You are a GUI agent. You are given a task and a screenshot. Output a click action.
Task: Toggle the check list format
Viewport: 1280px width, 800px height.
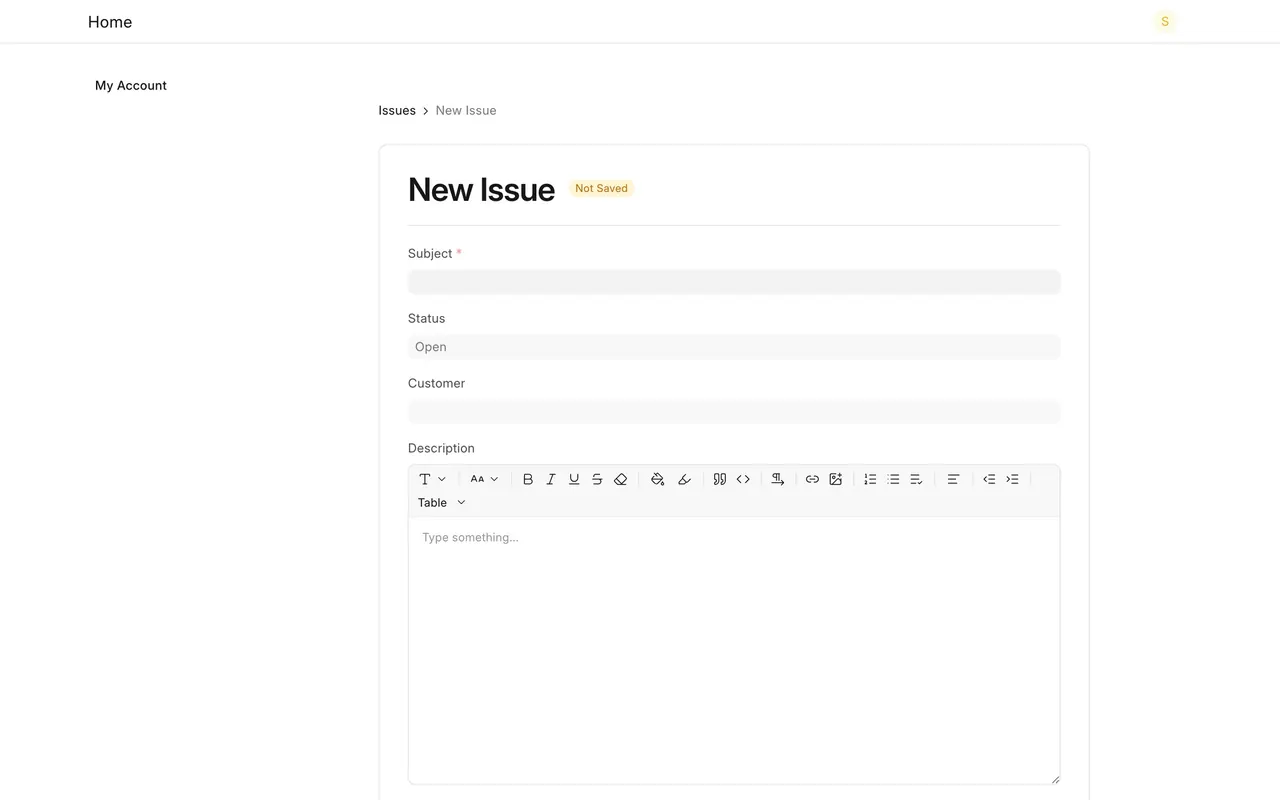point(916,479)
